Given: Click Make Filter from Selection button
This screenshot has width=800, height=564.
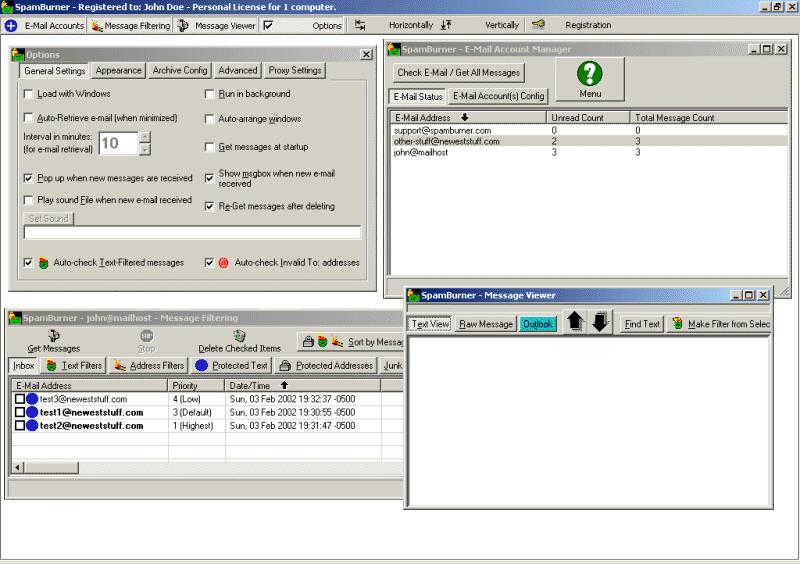Looking at the screenshot, I should (x=719, y=324).
